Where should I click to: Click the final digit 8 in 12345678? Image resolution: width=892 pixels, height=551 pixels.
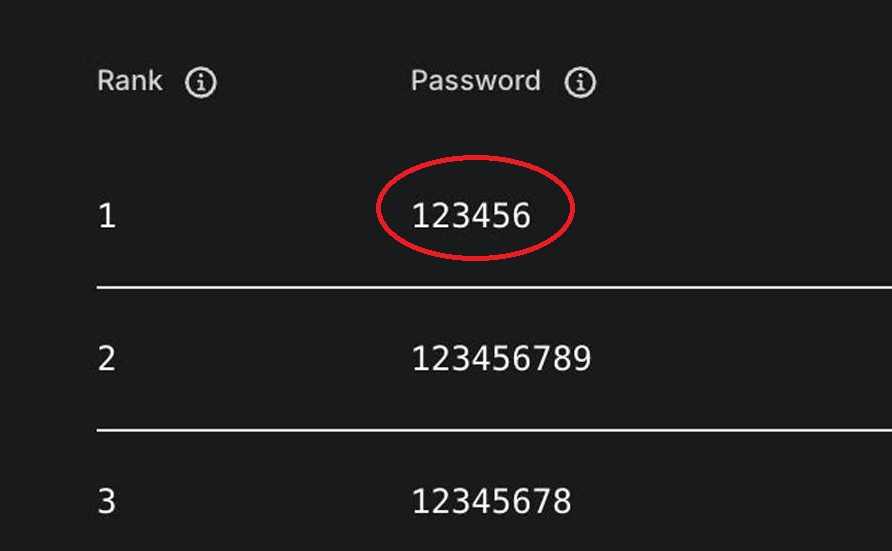click(561, 501)
